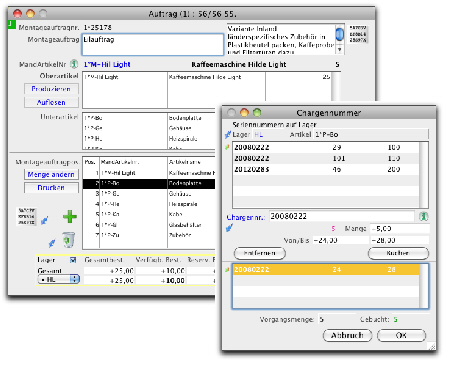The width and height of the screenshot is (454, 366).
Task: Focus the Bis field showing -28,00
Action: [x=400, y=240]
